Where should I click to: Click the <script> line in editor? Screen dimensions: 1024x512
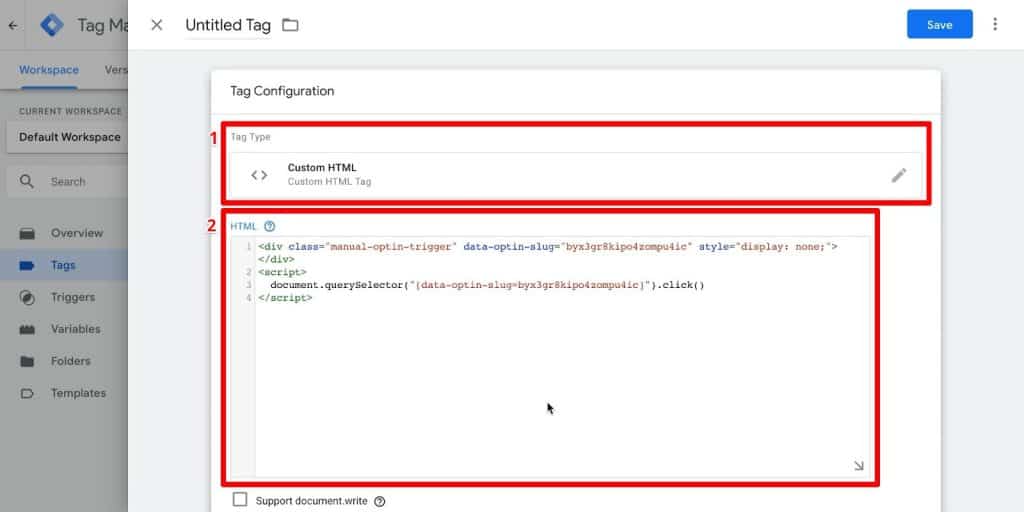click(283, 272)
